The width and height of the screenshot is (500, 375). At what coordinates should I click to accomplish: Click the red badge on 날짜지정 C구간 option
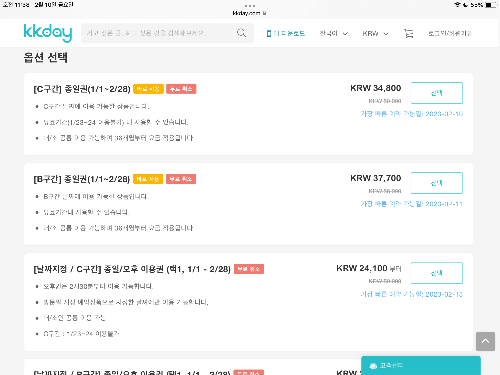pyautogui.click(x=249, y=269)
